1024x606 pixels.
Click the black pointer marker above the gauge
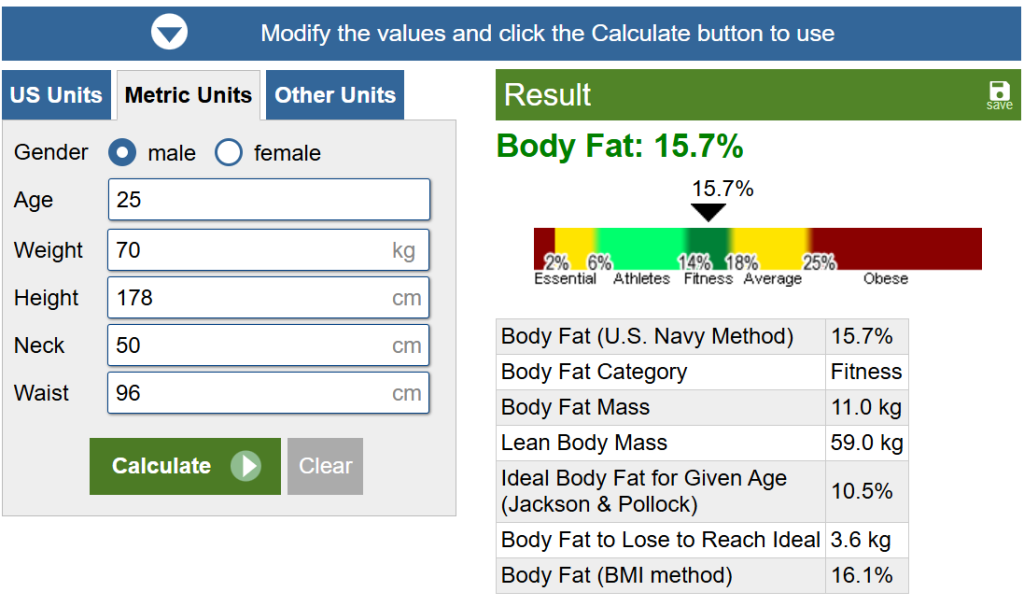(x=708, y=212)
